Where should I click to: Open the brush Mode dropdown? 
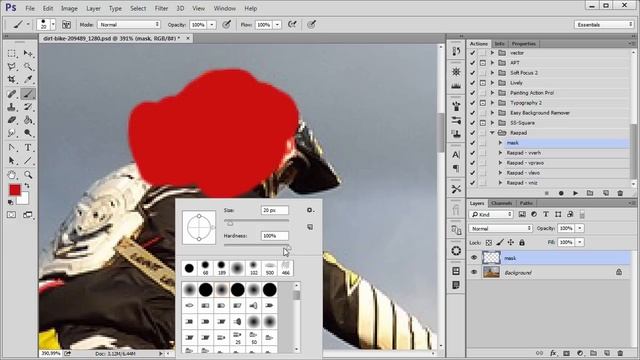pos(129,25)
